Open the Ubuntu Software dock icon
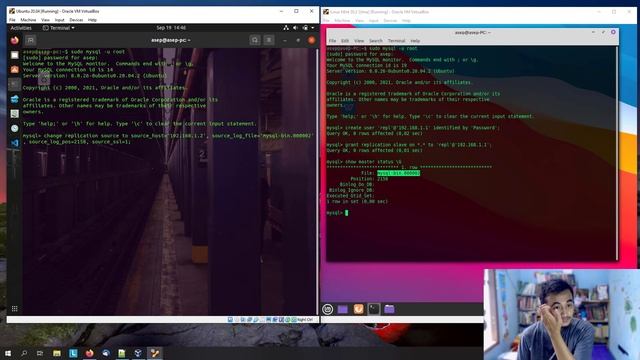This screenshot has height=360, width=640. [x=15, y=69]
